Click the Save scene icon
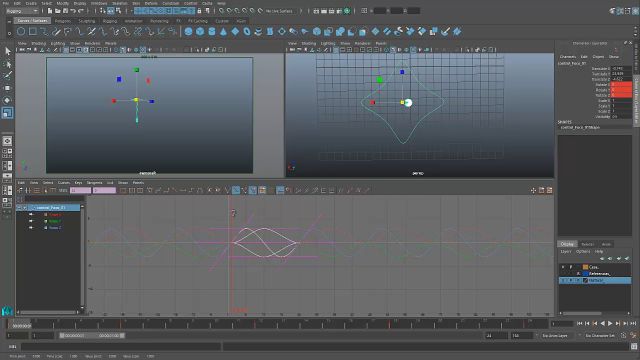Image resolution: width=640 pixels, height=360 pixels. 65,11
